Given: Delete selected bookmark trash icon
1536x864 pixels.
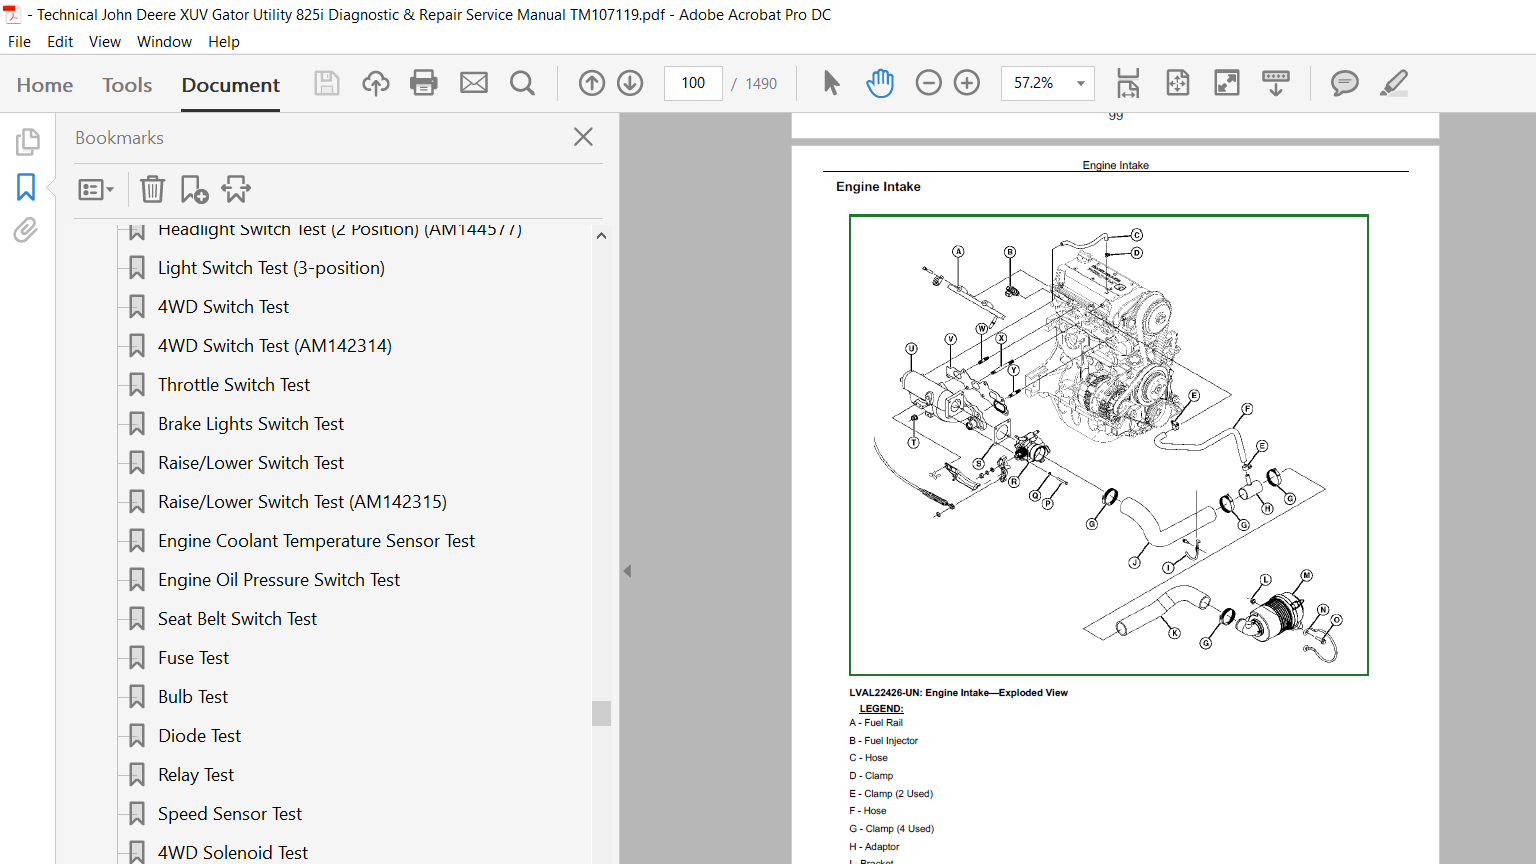Looking at the screenshot, I should click(x=152, y=189).
